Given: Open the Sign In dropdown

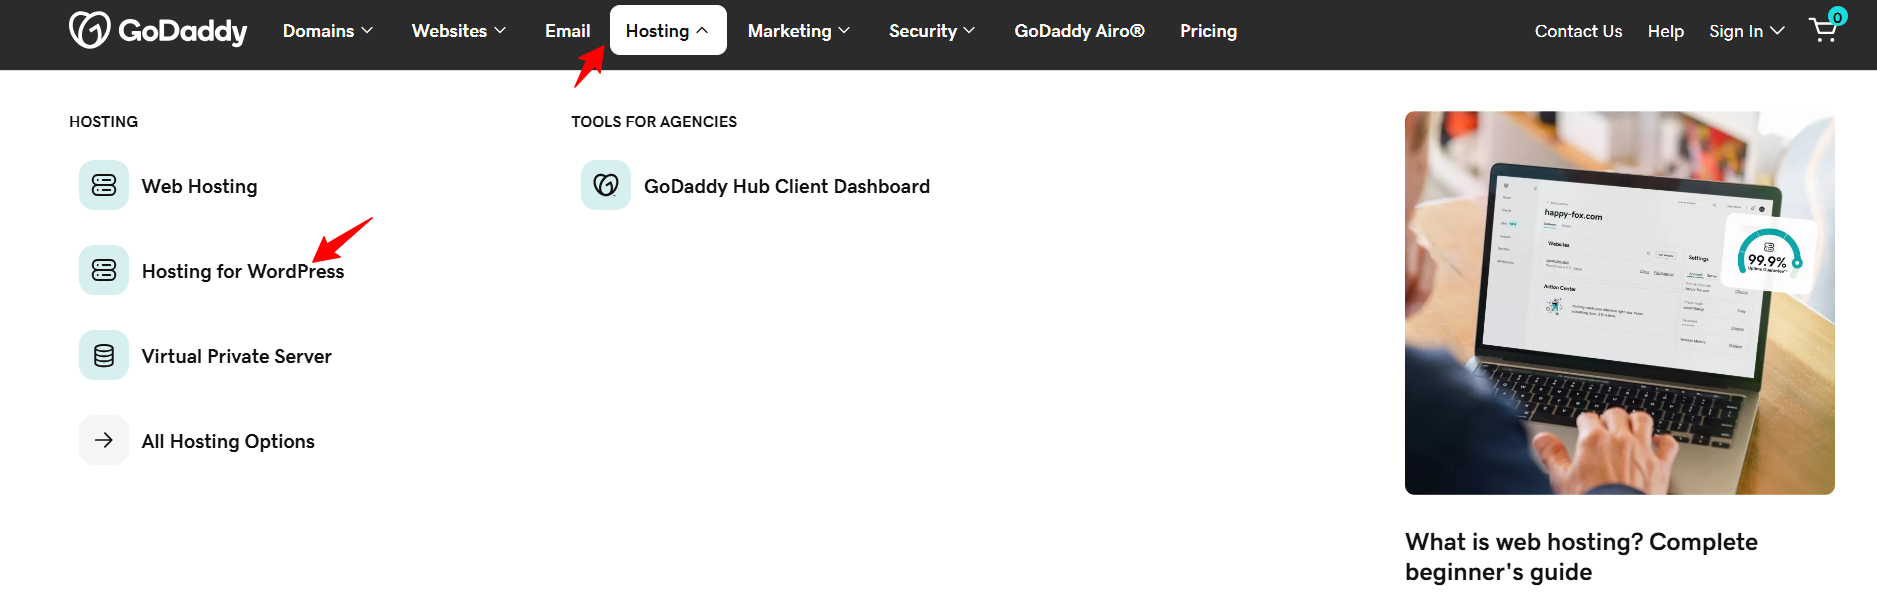Looking at the screenshot, I should pyautogui.click(x=1746, y=31).
